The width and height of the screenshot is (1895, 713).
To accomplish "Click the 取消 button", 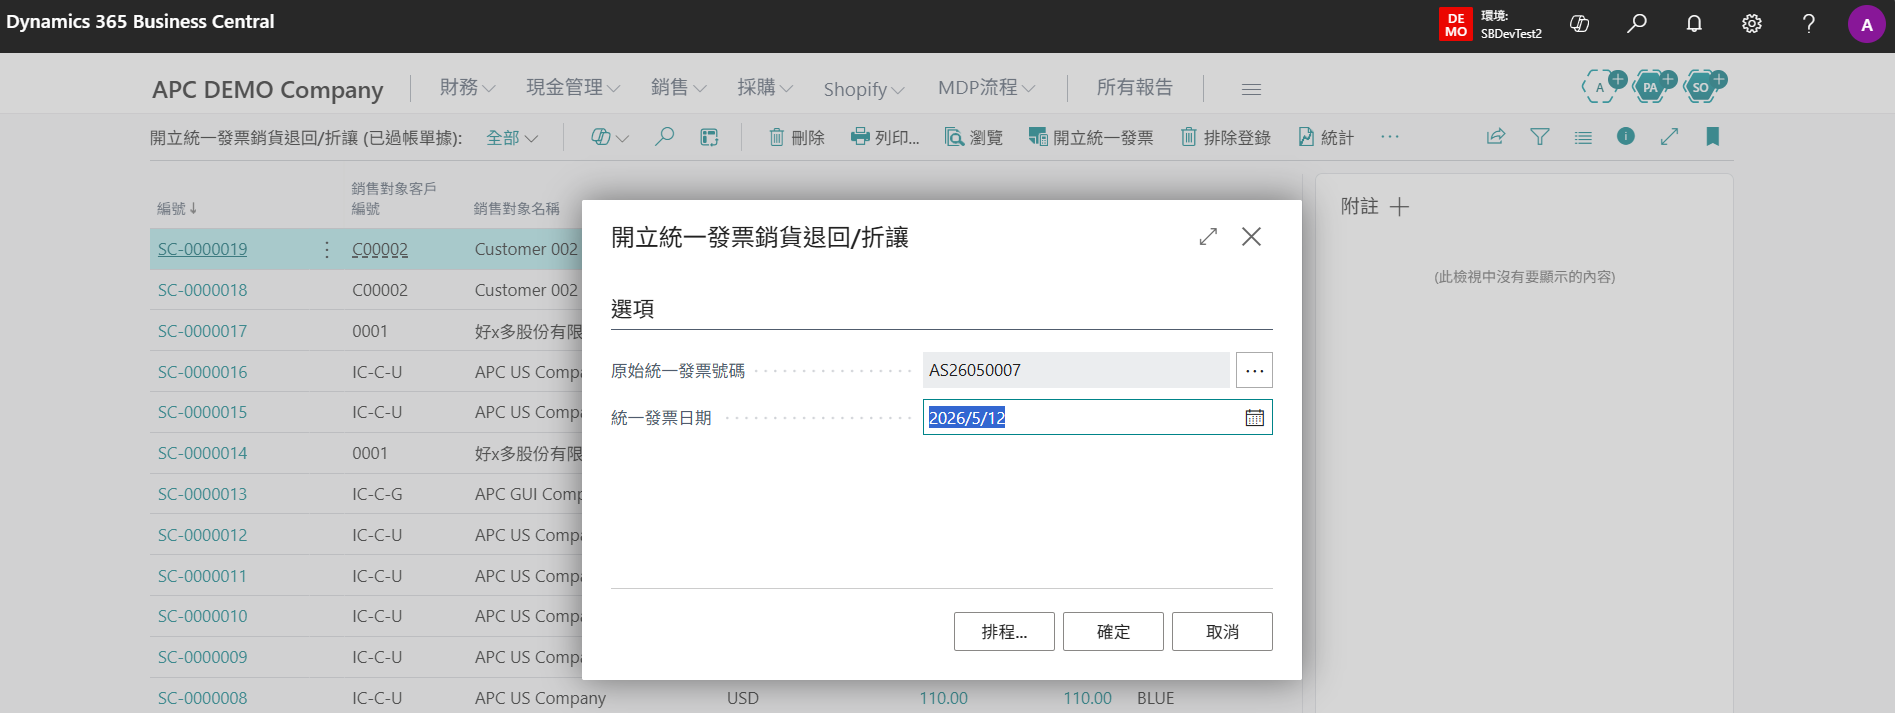I will 1222,632.
